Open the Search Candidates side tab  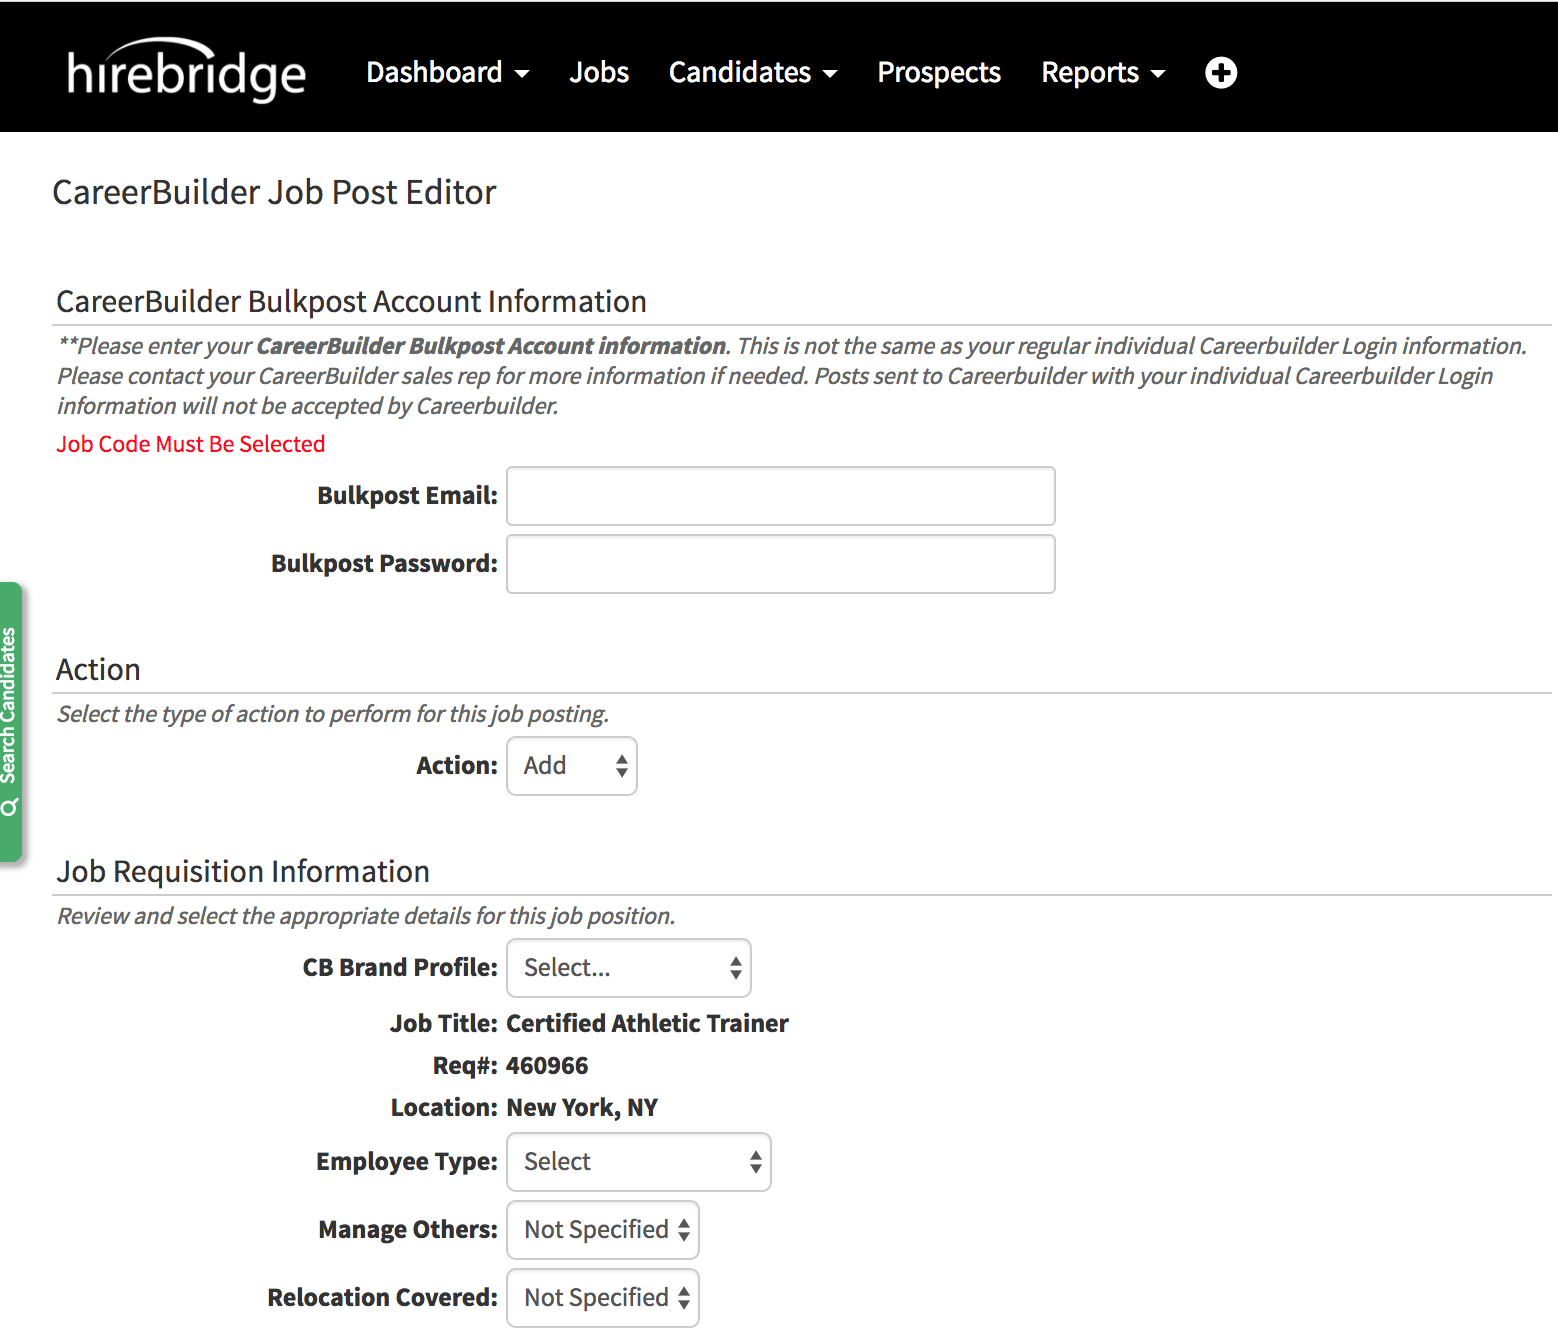click(11, 721)
